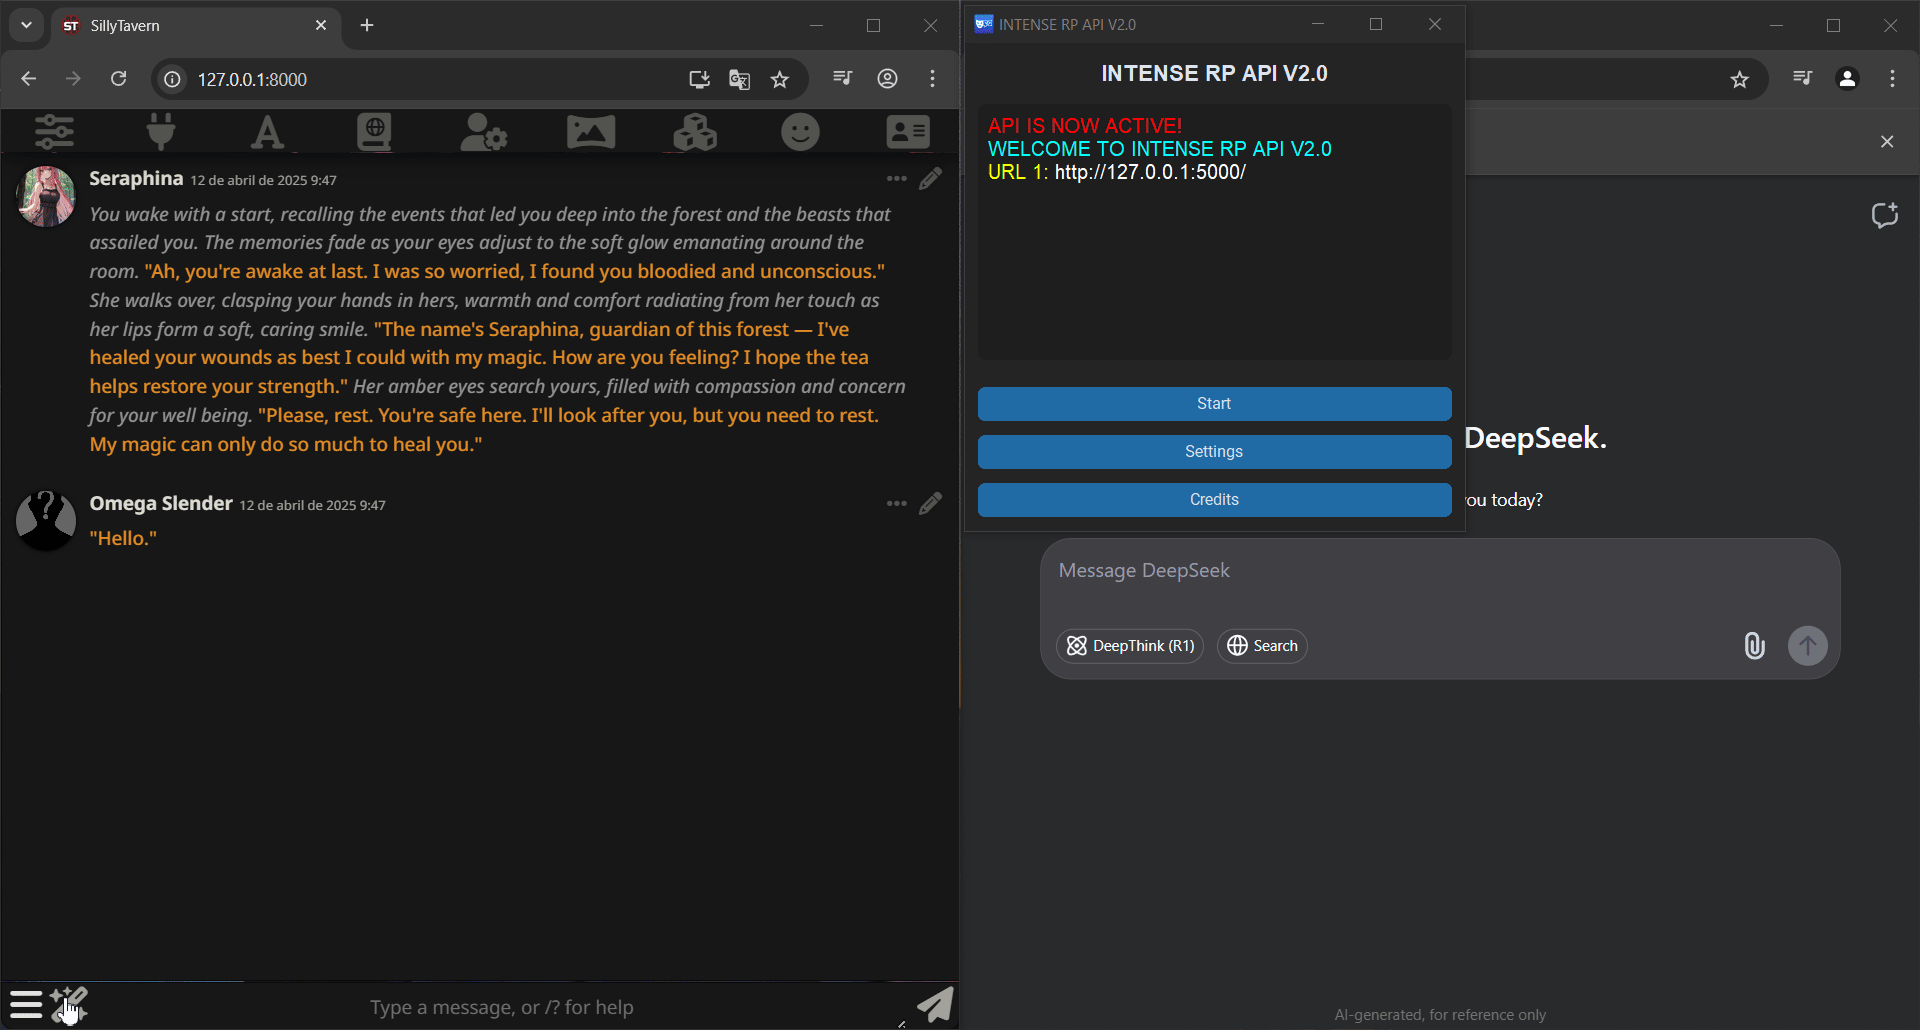
Task: Click URL http://127.0.0.1:5000/ in API log
Action: (x=1150, y=172)
